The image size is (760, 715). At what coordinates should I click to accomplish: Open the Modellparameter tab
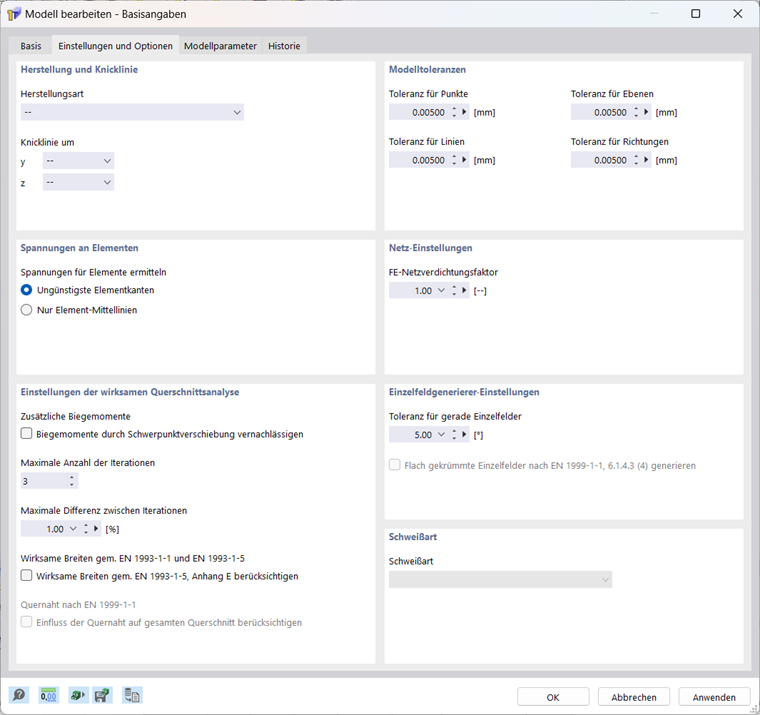coord(221,46)
